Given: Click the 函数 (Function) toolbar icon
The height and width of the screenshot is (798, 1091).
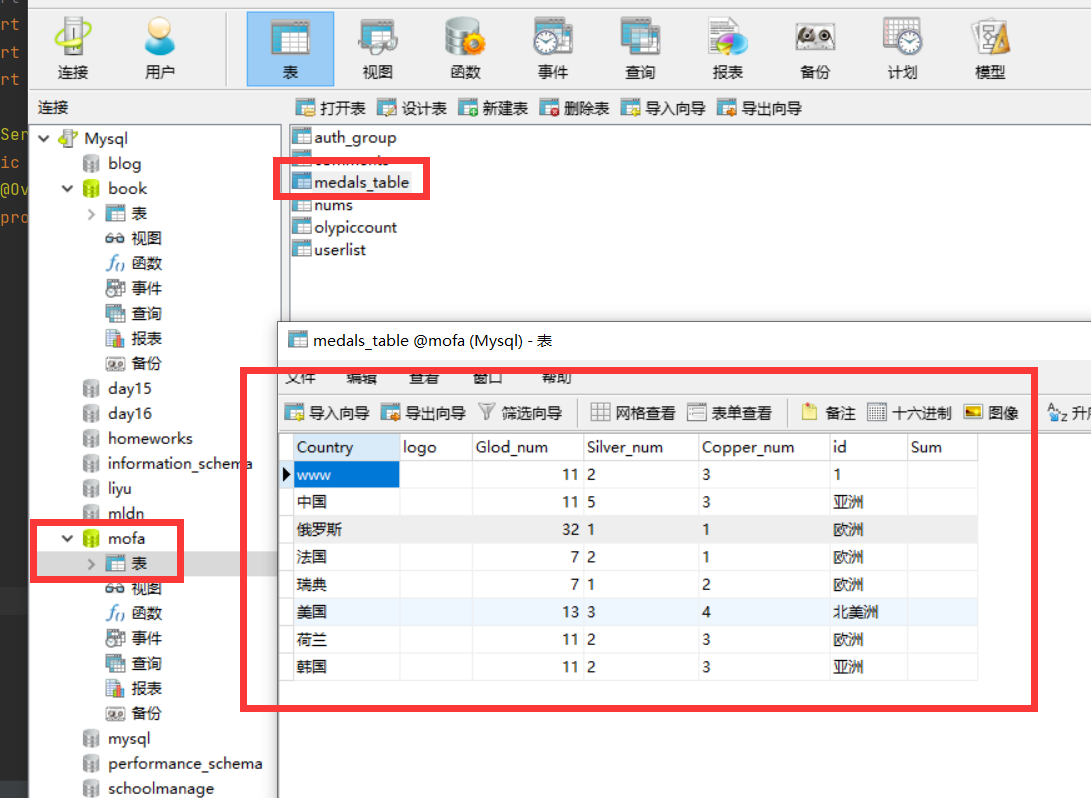Looking at the screenshot, I should pos(465,49).
